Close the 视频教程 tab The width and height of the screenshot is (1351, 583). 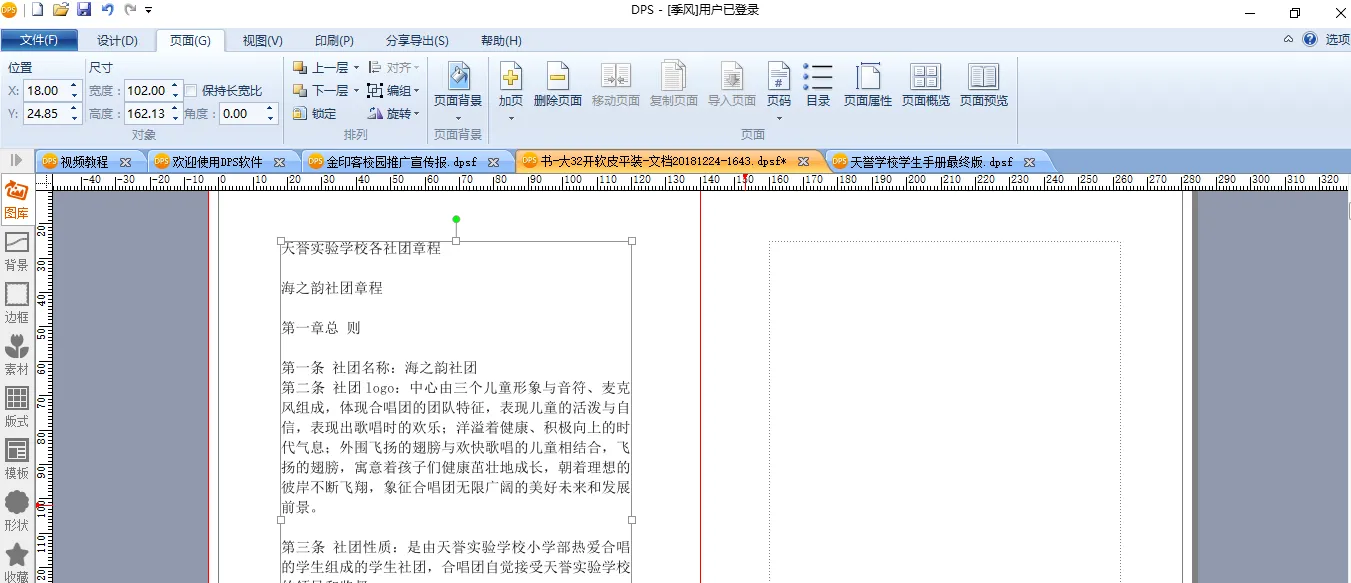coord(125,162)
